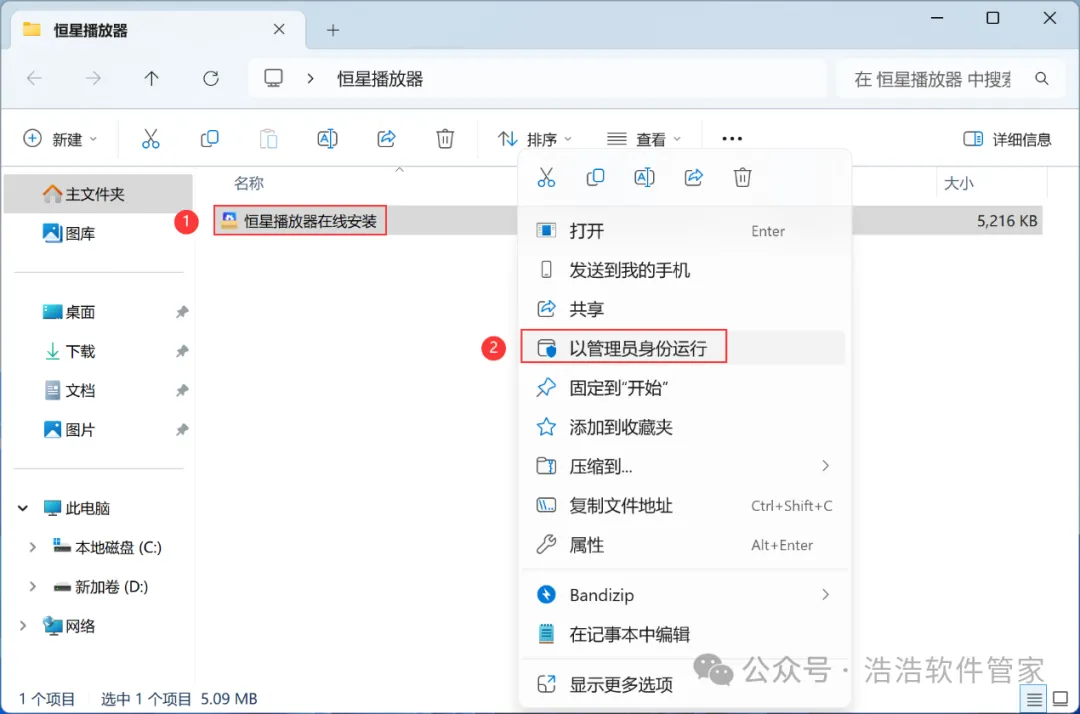Unpin 下载 using its pin icon

coord(182,351)
